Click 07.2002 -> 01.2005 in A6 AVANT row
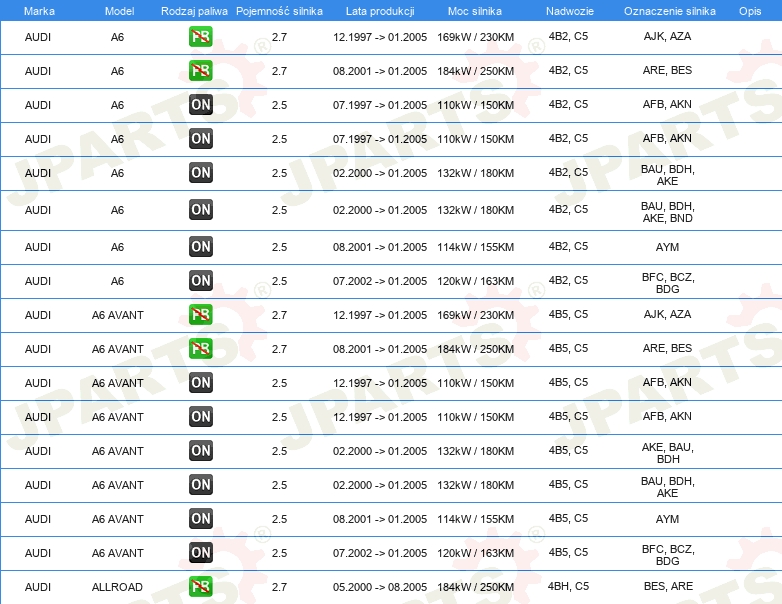782x604 pixels. [380, 553]
